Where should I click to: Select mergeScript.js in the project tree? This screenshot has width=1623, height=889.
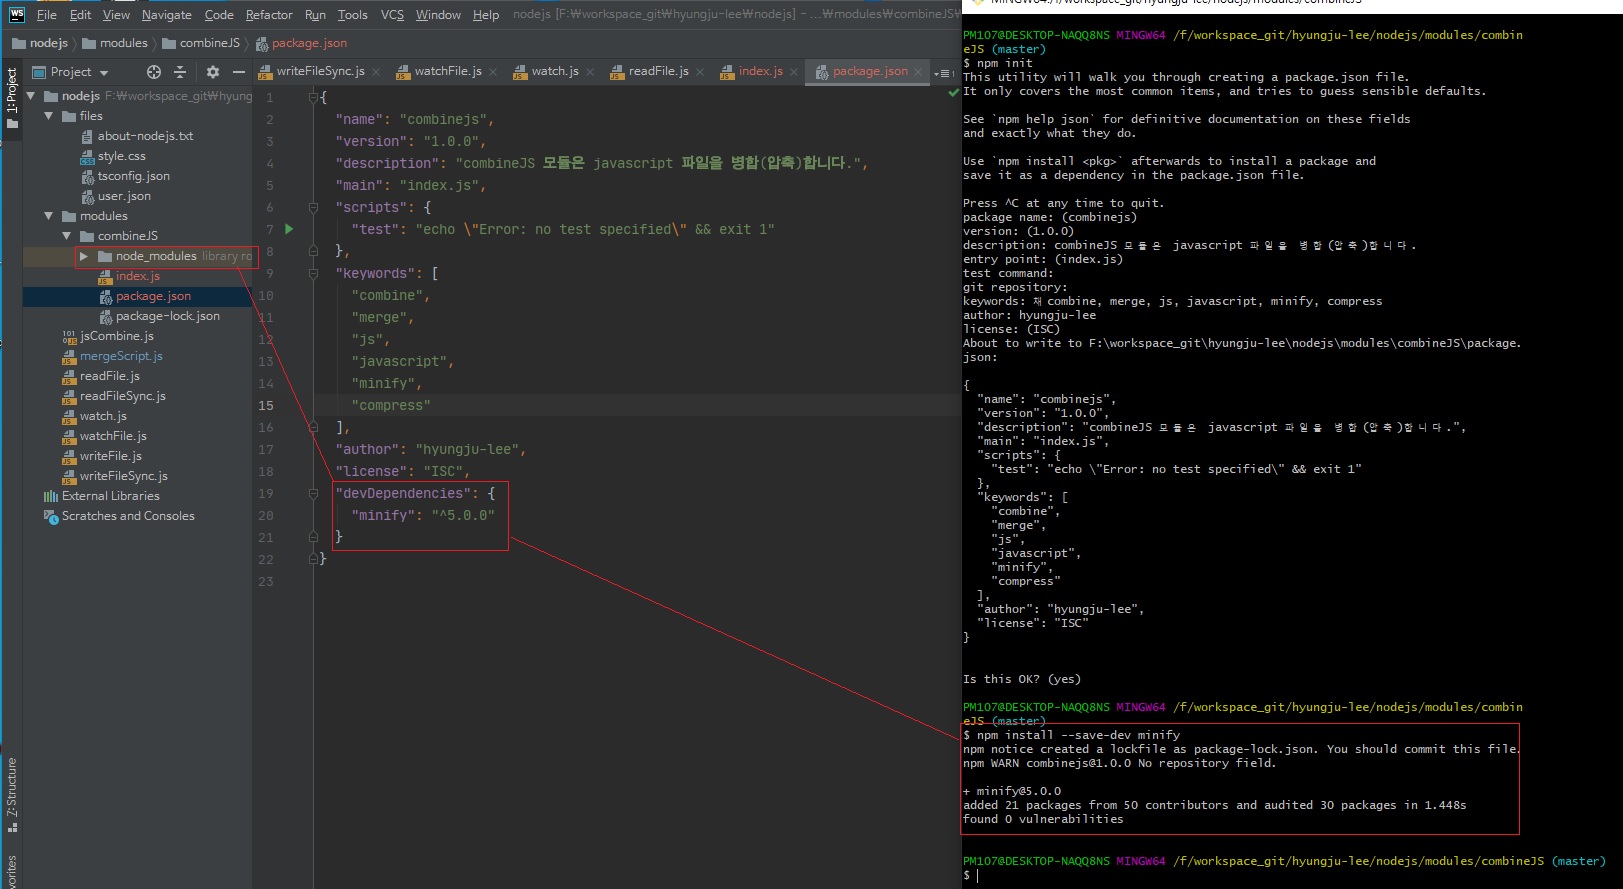tap(121, 356)
